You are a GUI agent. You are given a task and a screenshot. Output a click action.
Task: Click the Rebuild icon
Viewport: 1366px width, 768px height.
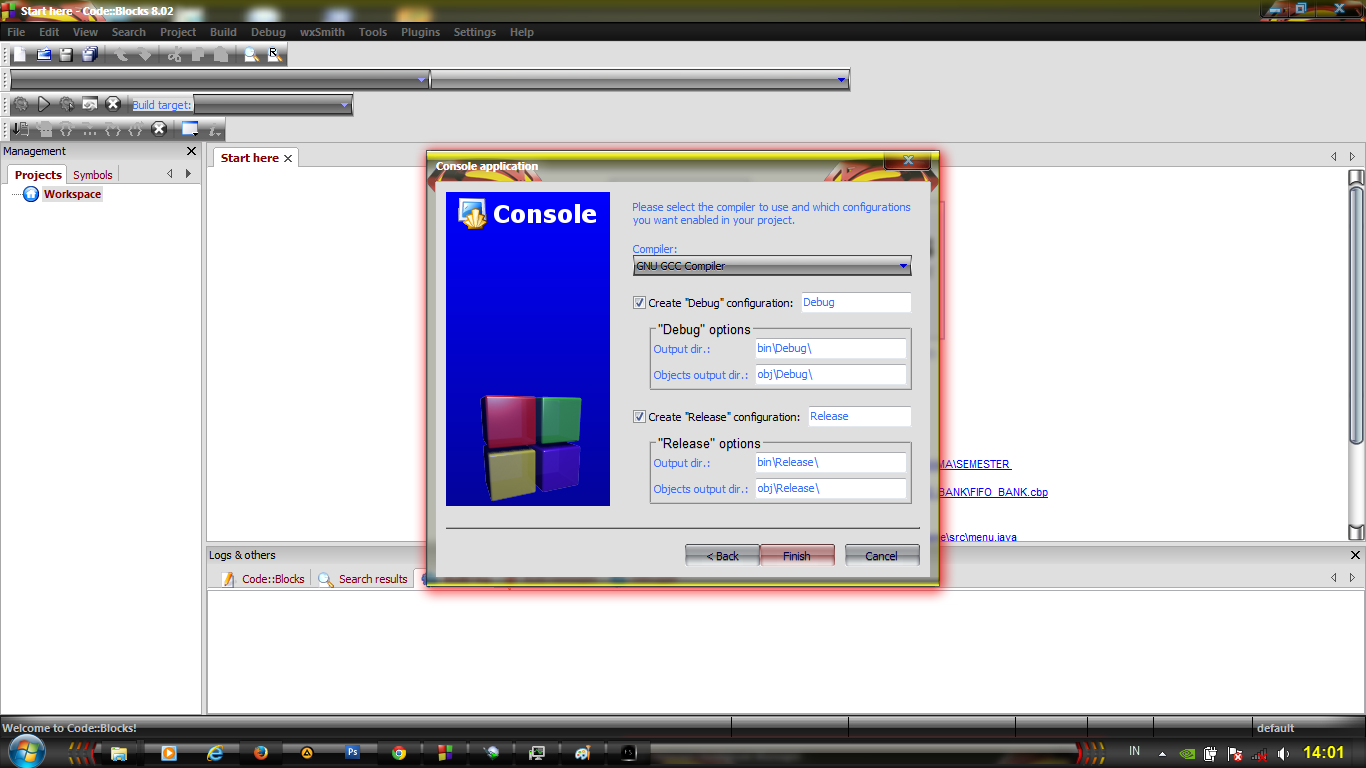90,104
